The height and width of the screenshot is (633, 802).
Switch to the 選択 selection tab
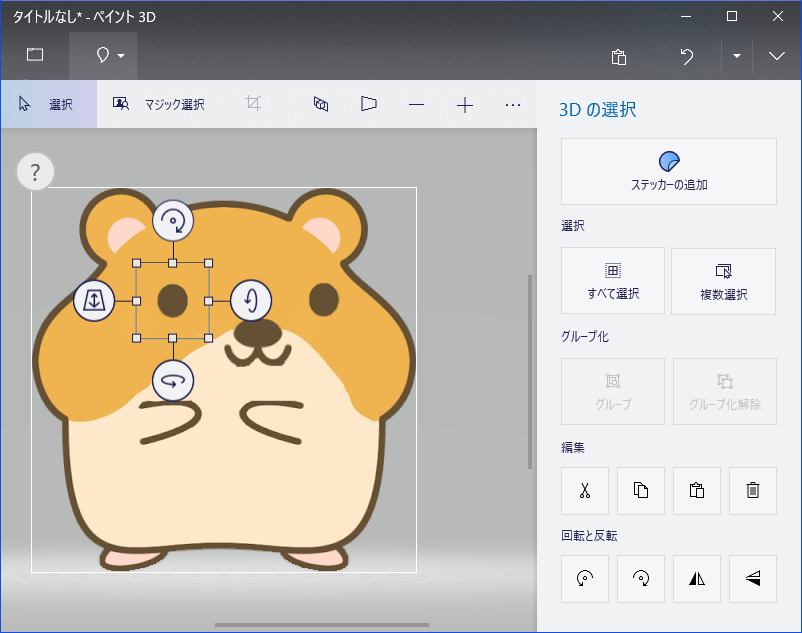(48, 103)
